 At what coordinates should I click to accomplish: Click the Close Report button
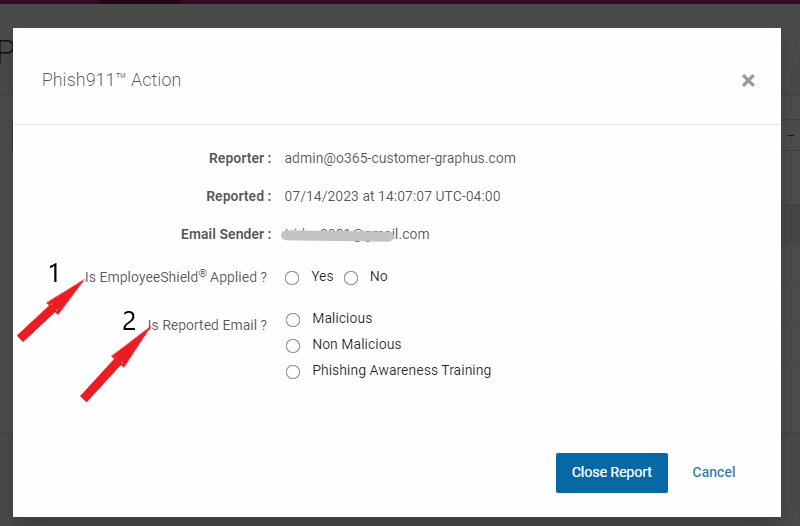612,472
